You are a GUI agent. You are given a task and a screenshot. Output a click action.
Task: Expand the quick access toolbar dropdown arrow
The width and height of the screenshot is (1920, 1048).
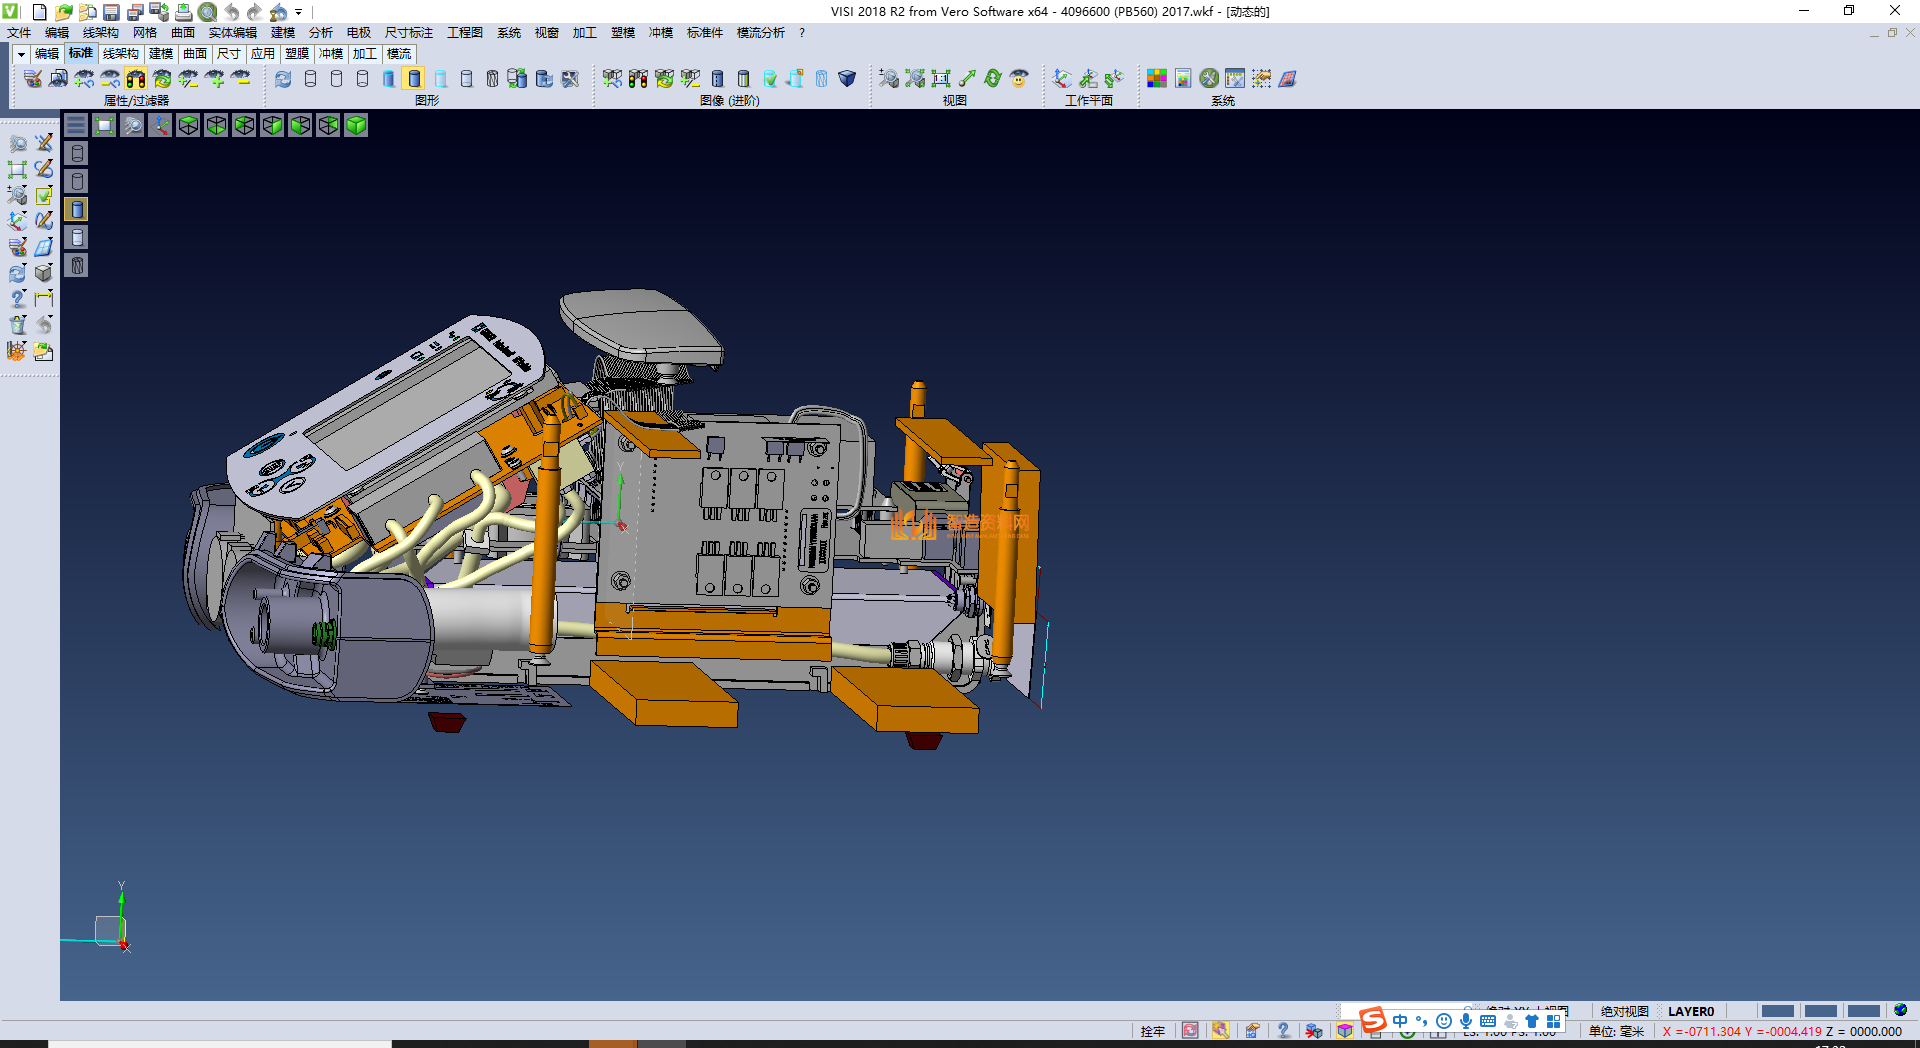pyautogui.click(x=298, y=13)
